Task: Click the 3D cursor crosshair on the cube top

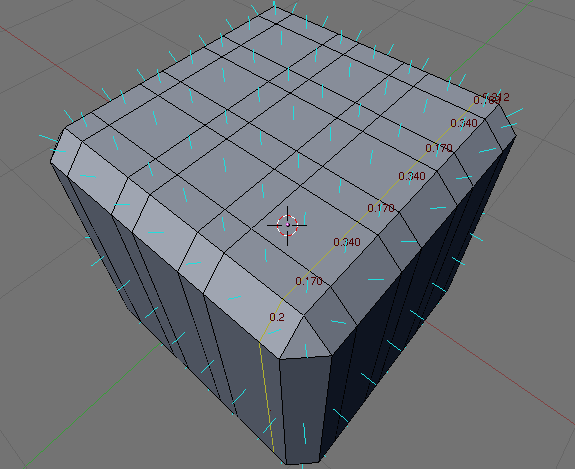Action: point(288,225)
